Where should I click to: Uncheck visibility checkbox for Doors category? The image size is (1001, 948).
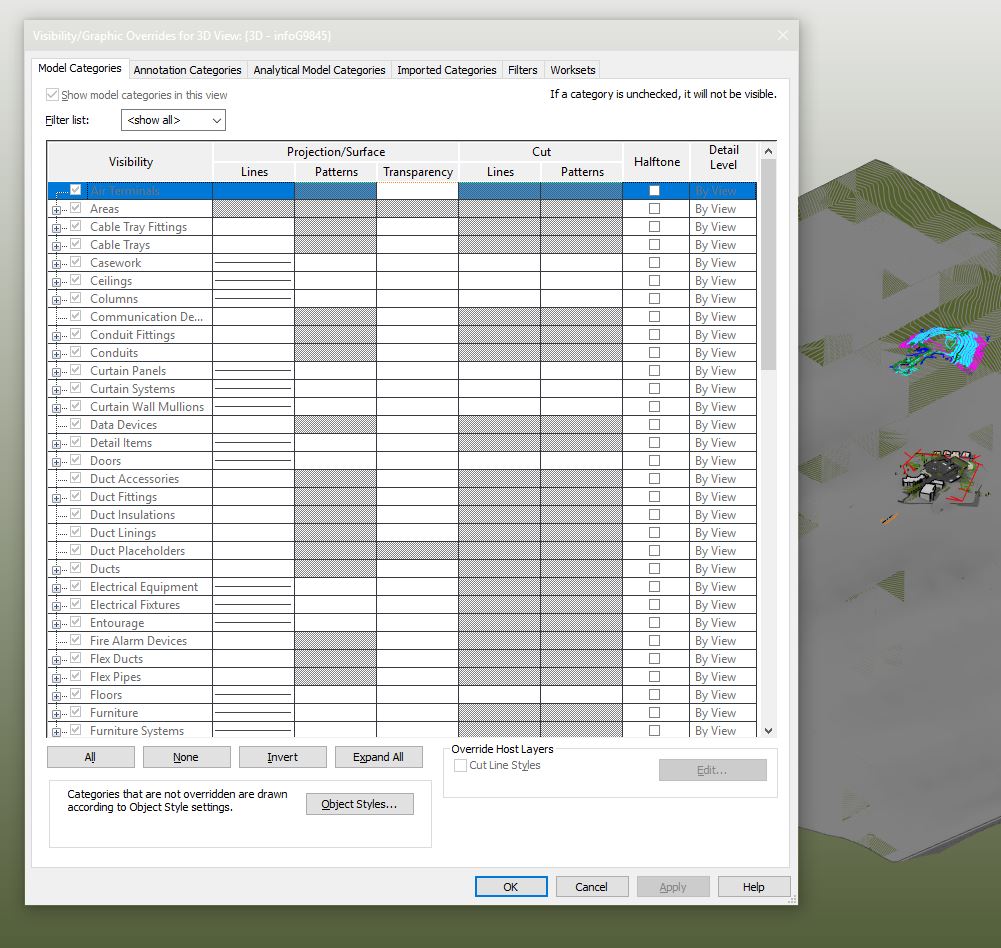coord(75,460)
